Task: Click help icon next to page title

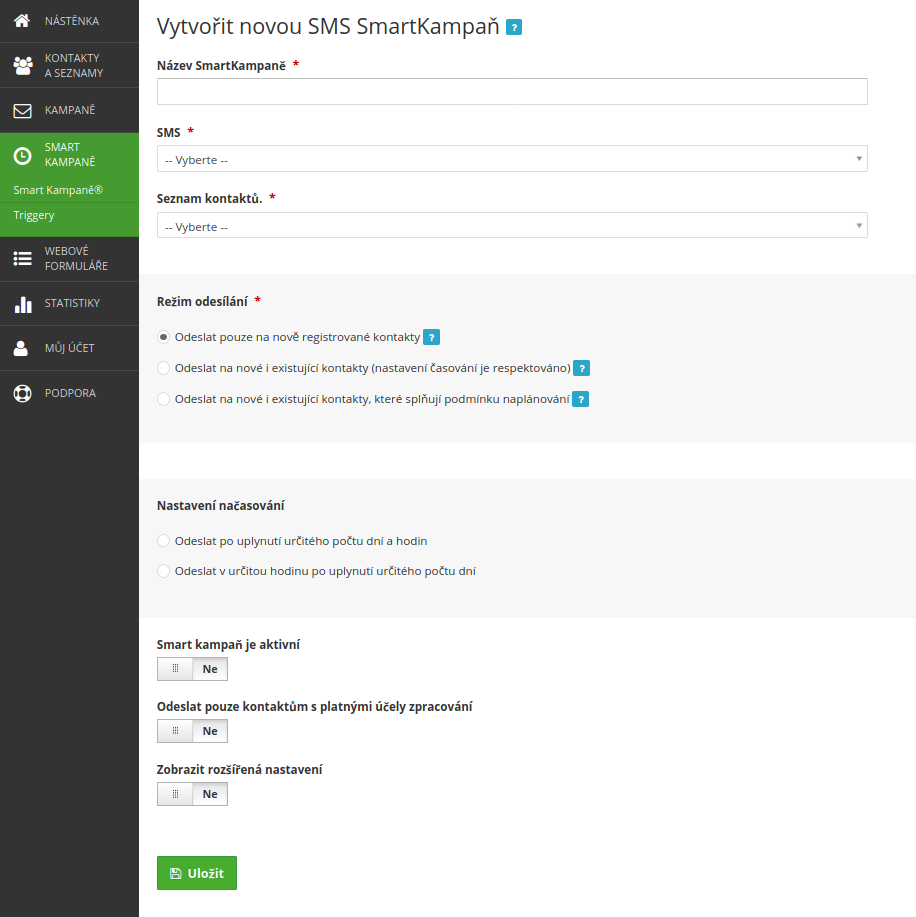Action: point(514,27)
